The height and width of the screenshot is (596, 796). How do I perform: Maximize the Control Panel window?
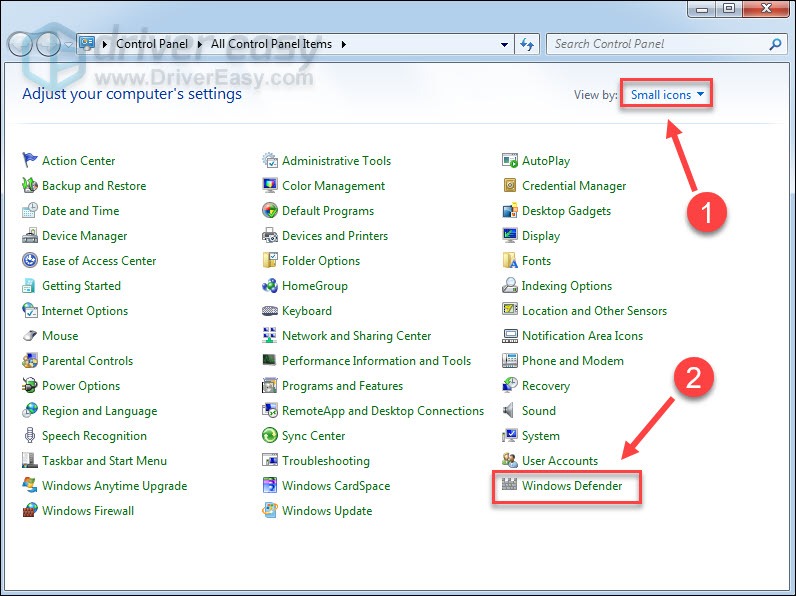point(728,8)
